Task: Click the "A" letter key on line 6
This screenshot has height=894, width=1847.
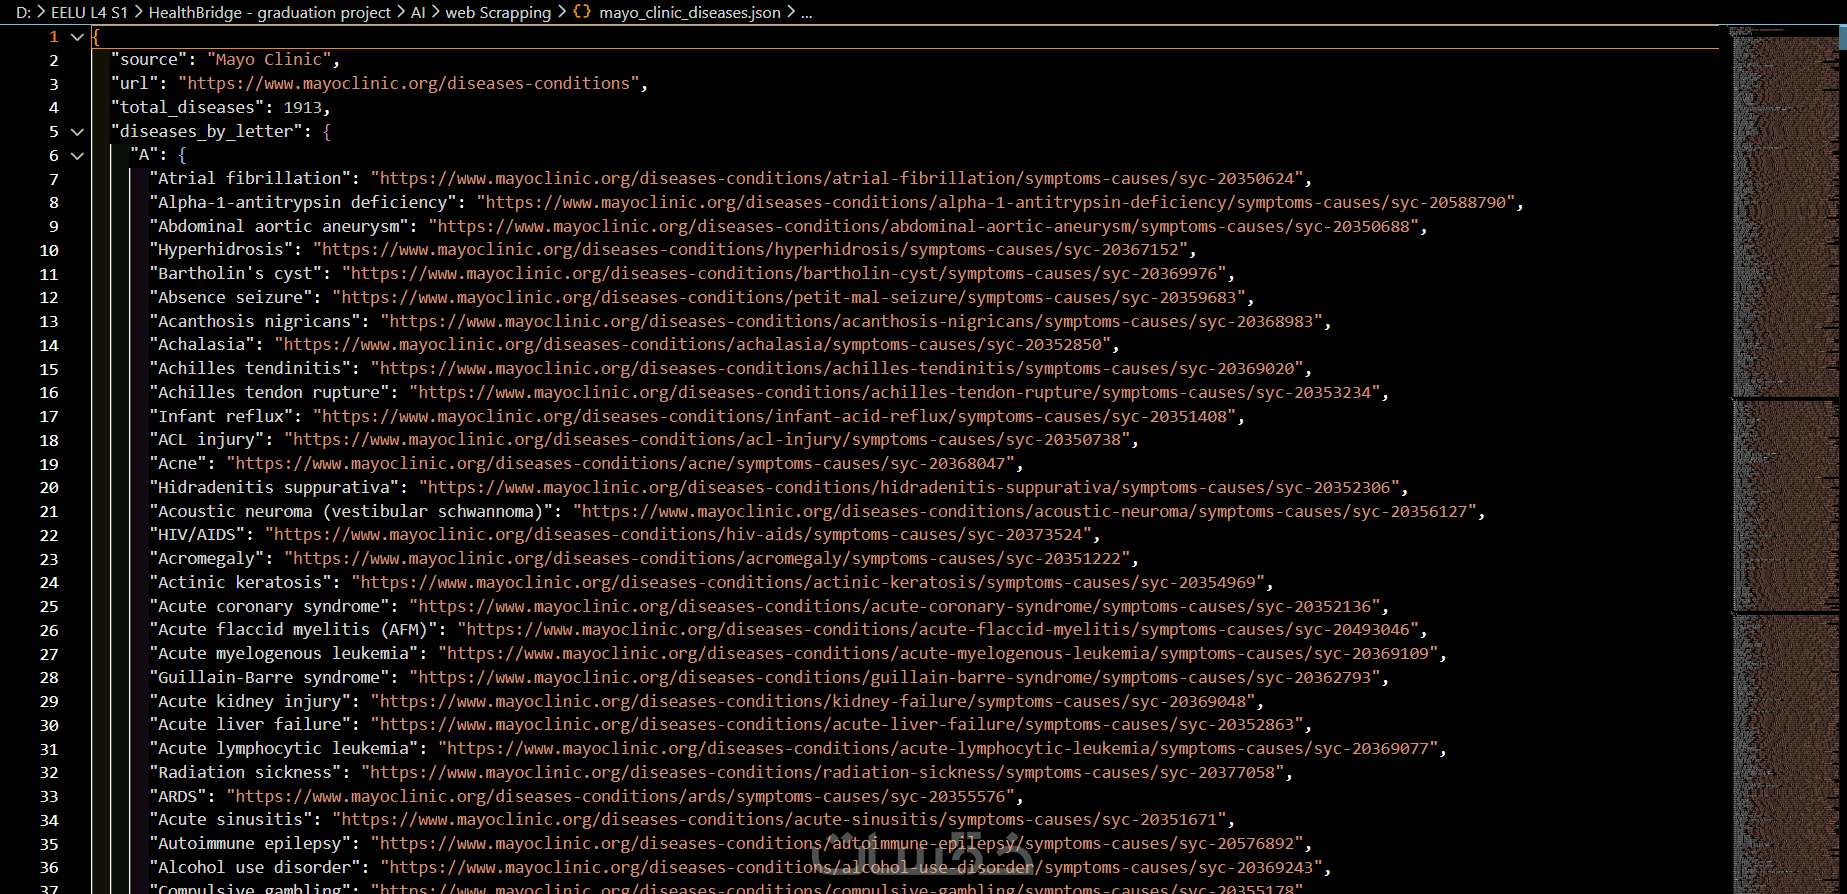Action: coord(144,155)
